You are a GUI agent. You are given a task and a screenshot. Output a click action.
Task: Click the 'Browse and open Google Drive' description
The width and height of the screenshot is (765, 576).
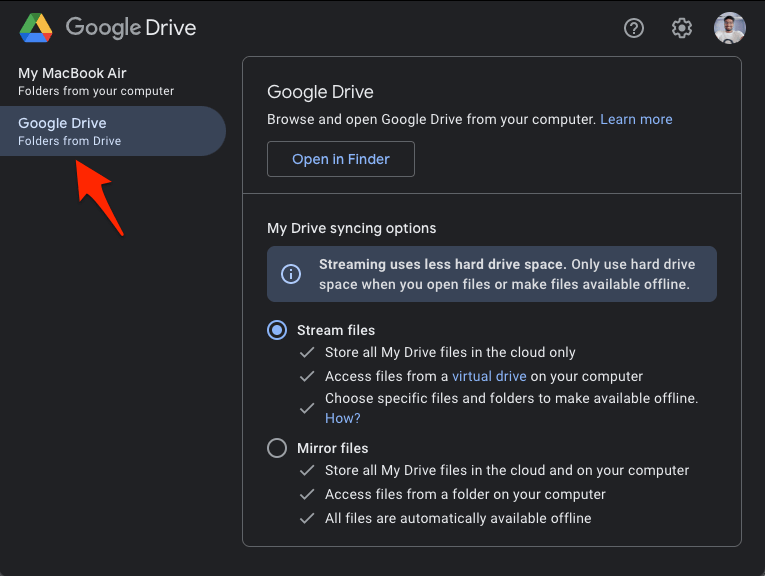[x=431, y=119]
